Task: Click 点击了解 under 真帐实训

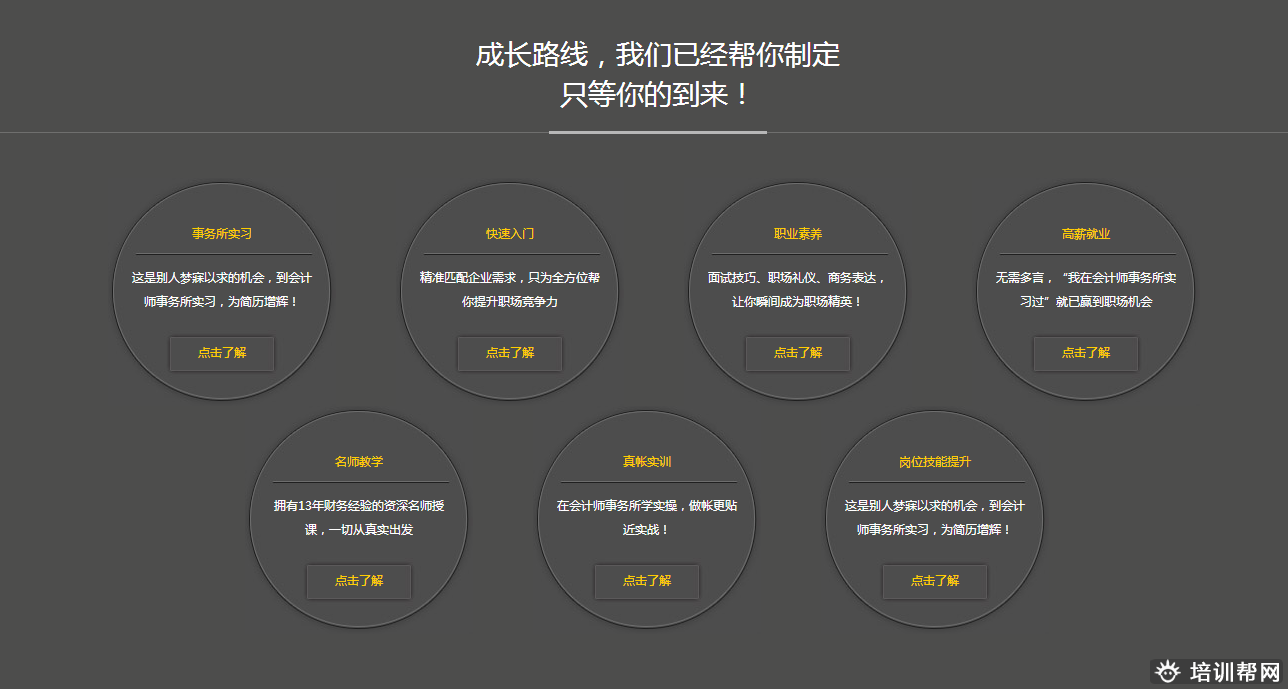Action: pyautogui.click(x=647, y=581)
